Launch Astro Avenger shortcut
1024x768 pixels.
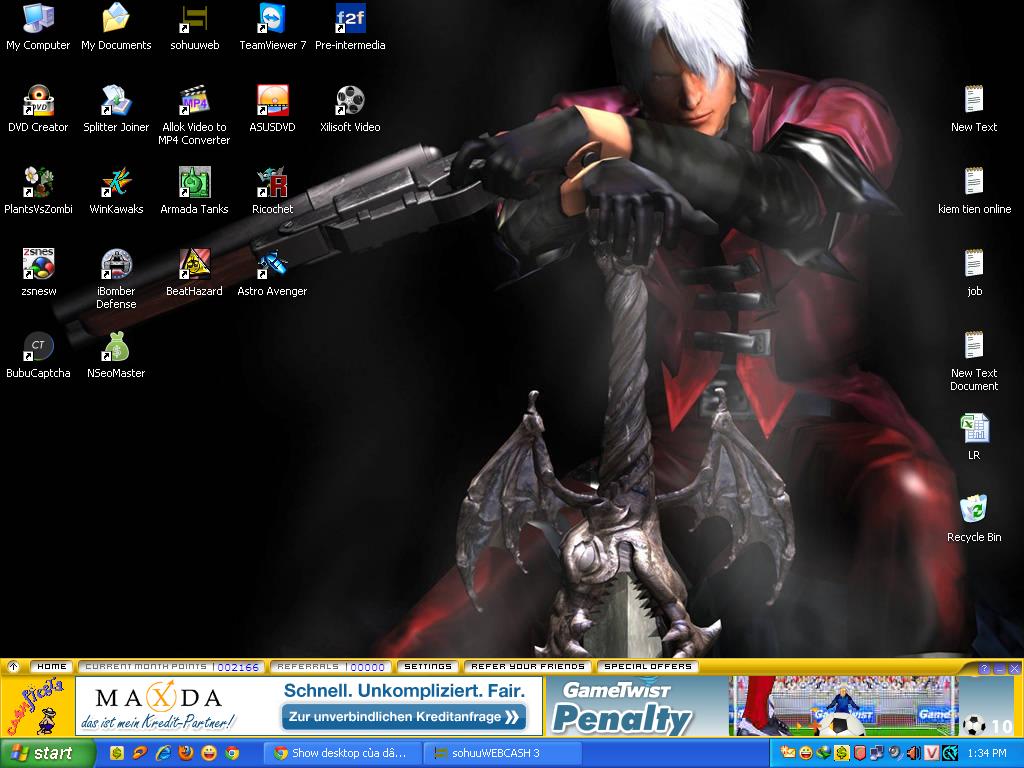[x=272, y=272]
